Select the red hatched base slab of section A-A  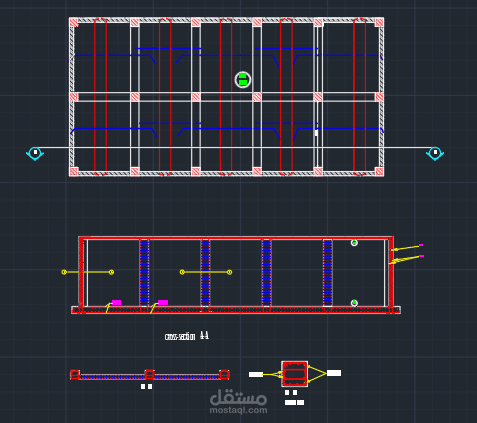(x=236, y=310)
